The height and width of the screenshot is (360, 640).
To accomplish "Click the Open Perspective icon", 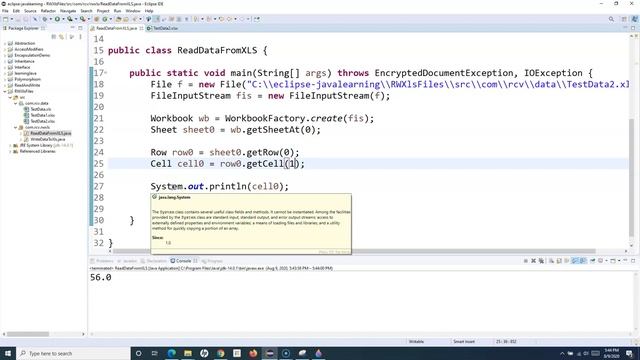I will pyautogui.click(x=624, y=19).
